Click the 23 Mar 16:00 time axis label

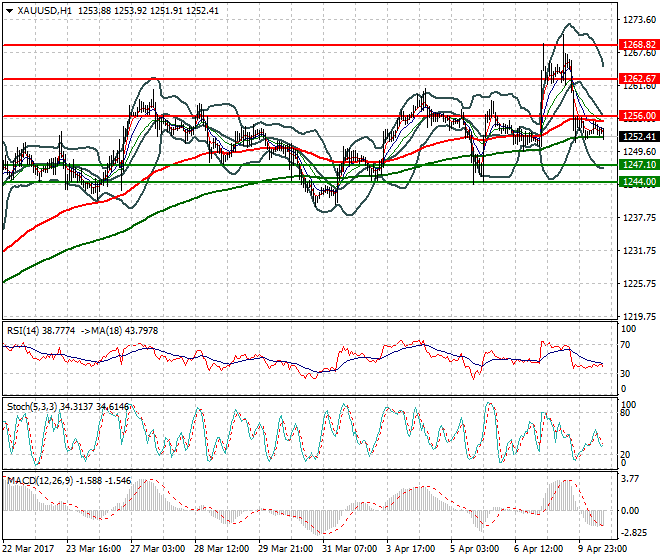tap(93, 549)
